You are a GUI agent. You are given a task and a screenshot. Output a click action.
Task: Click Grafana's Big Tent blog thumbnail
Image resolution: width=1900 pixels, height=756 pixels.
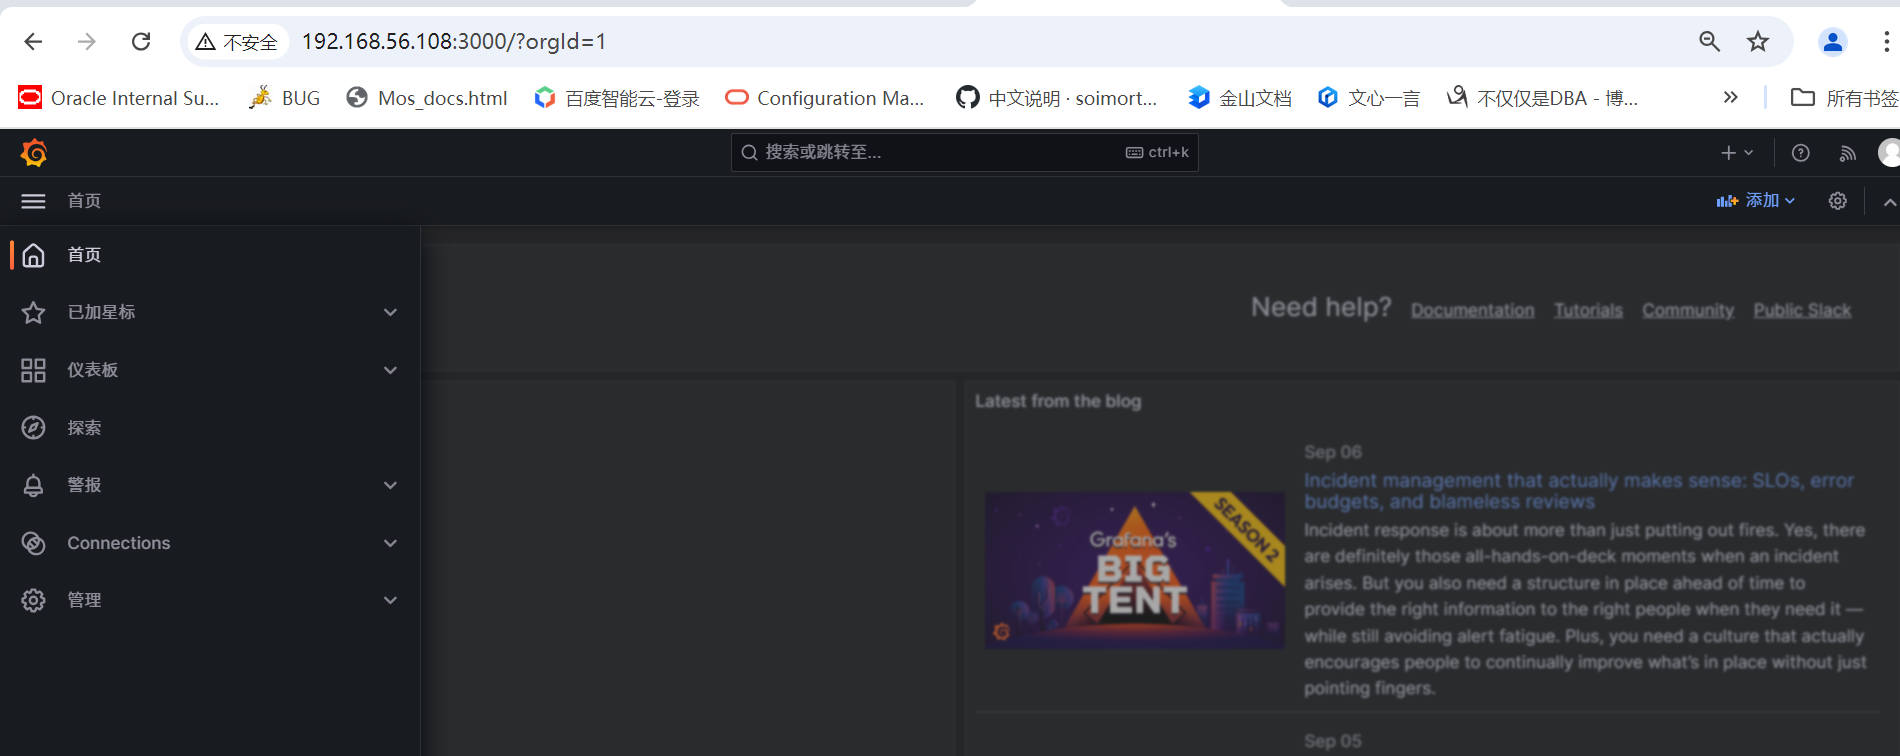(1135, 570)
